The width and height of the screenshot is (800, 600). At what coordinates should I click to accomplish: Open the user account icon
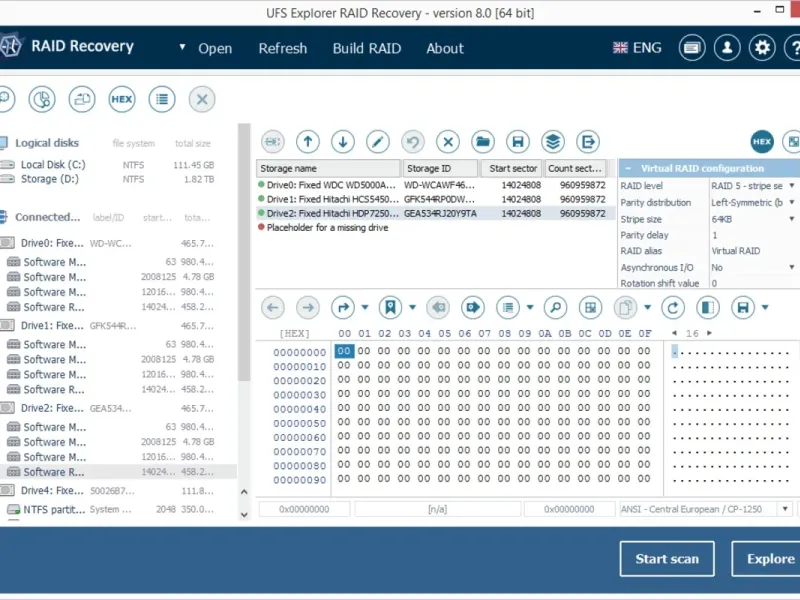(x=727, y=48)
